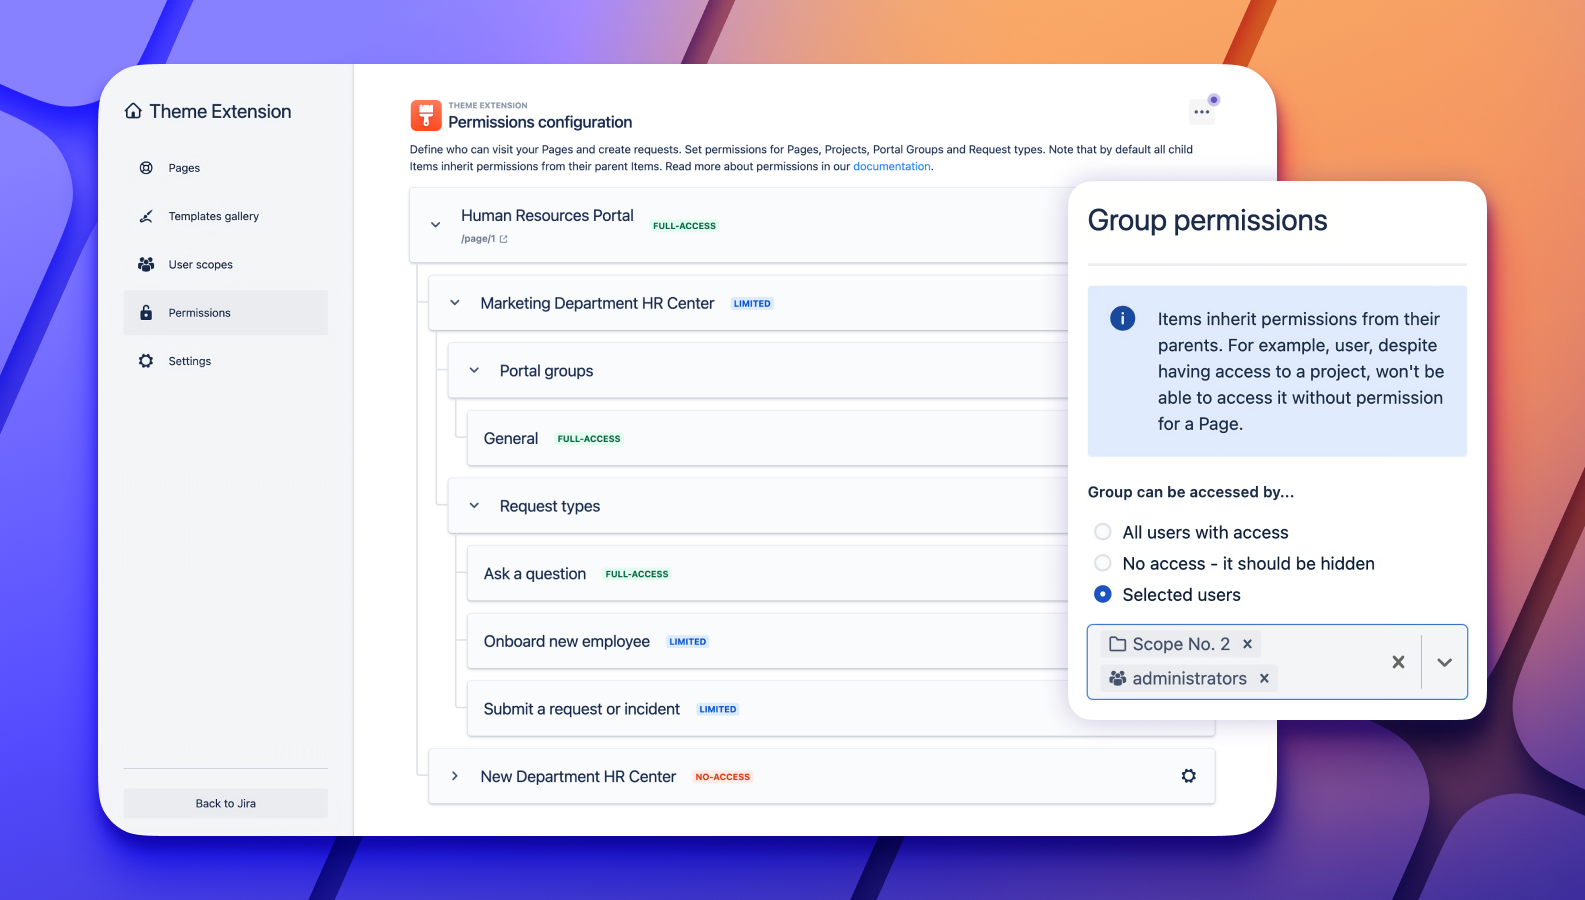
Task: Open the documentation link
Action: coord(891,167)
